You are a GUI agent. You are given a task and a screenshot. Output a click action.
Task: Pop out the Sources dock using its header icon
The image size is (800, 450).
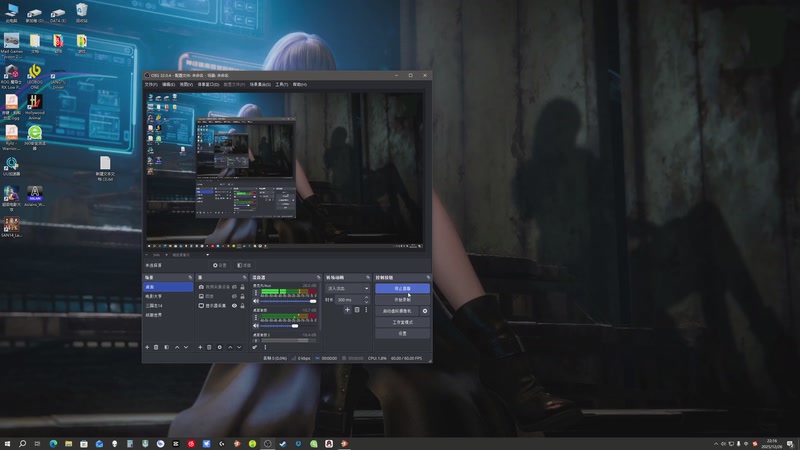click(x=245, y=278)
